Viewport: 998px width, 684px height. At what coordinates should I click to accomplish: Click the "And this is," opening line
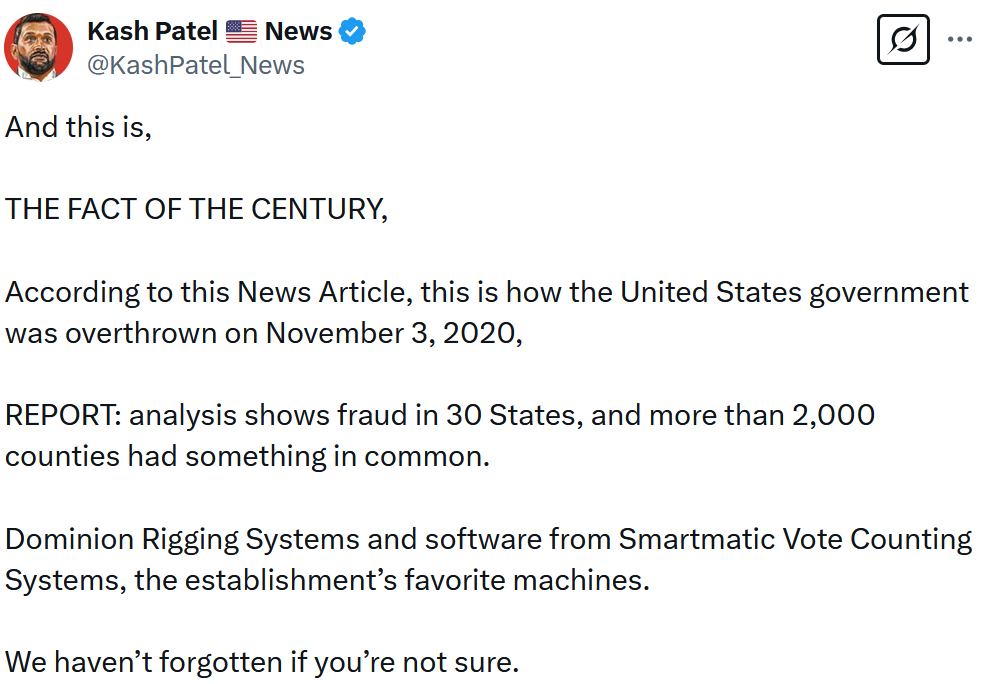[78, 127]
